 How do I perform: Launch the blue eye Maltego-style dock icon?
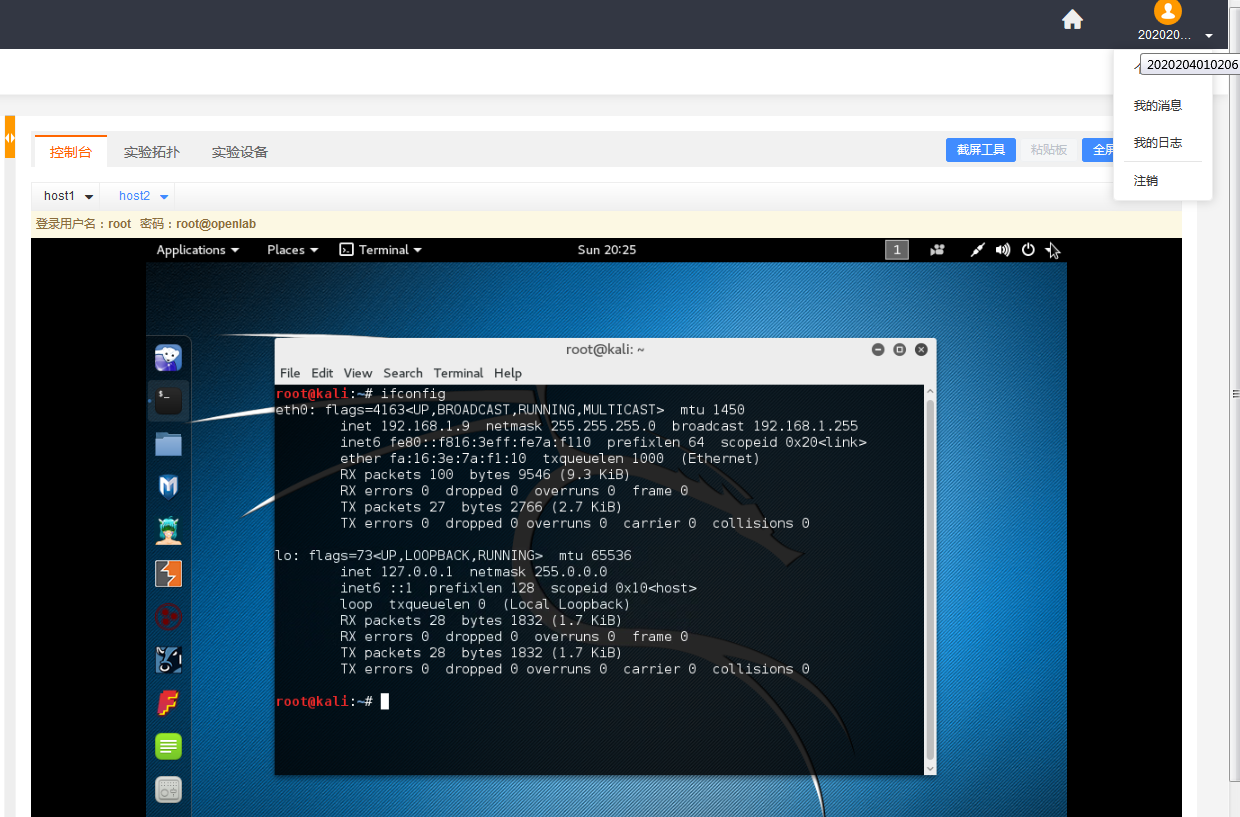click(x=168, y=660)
